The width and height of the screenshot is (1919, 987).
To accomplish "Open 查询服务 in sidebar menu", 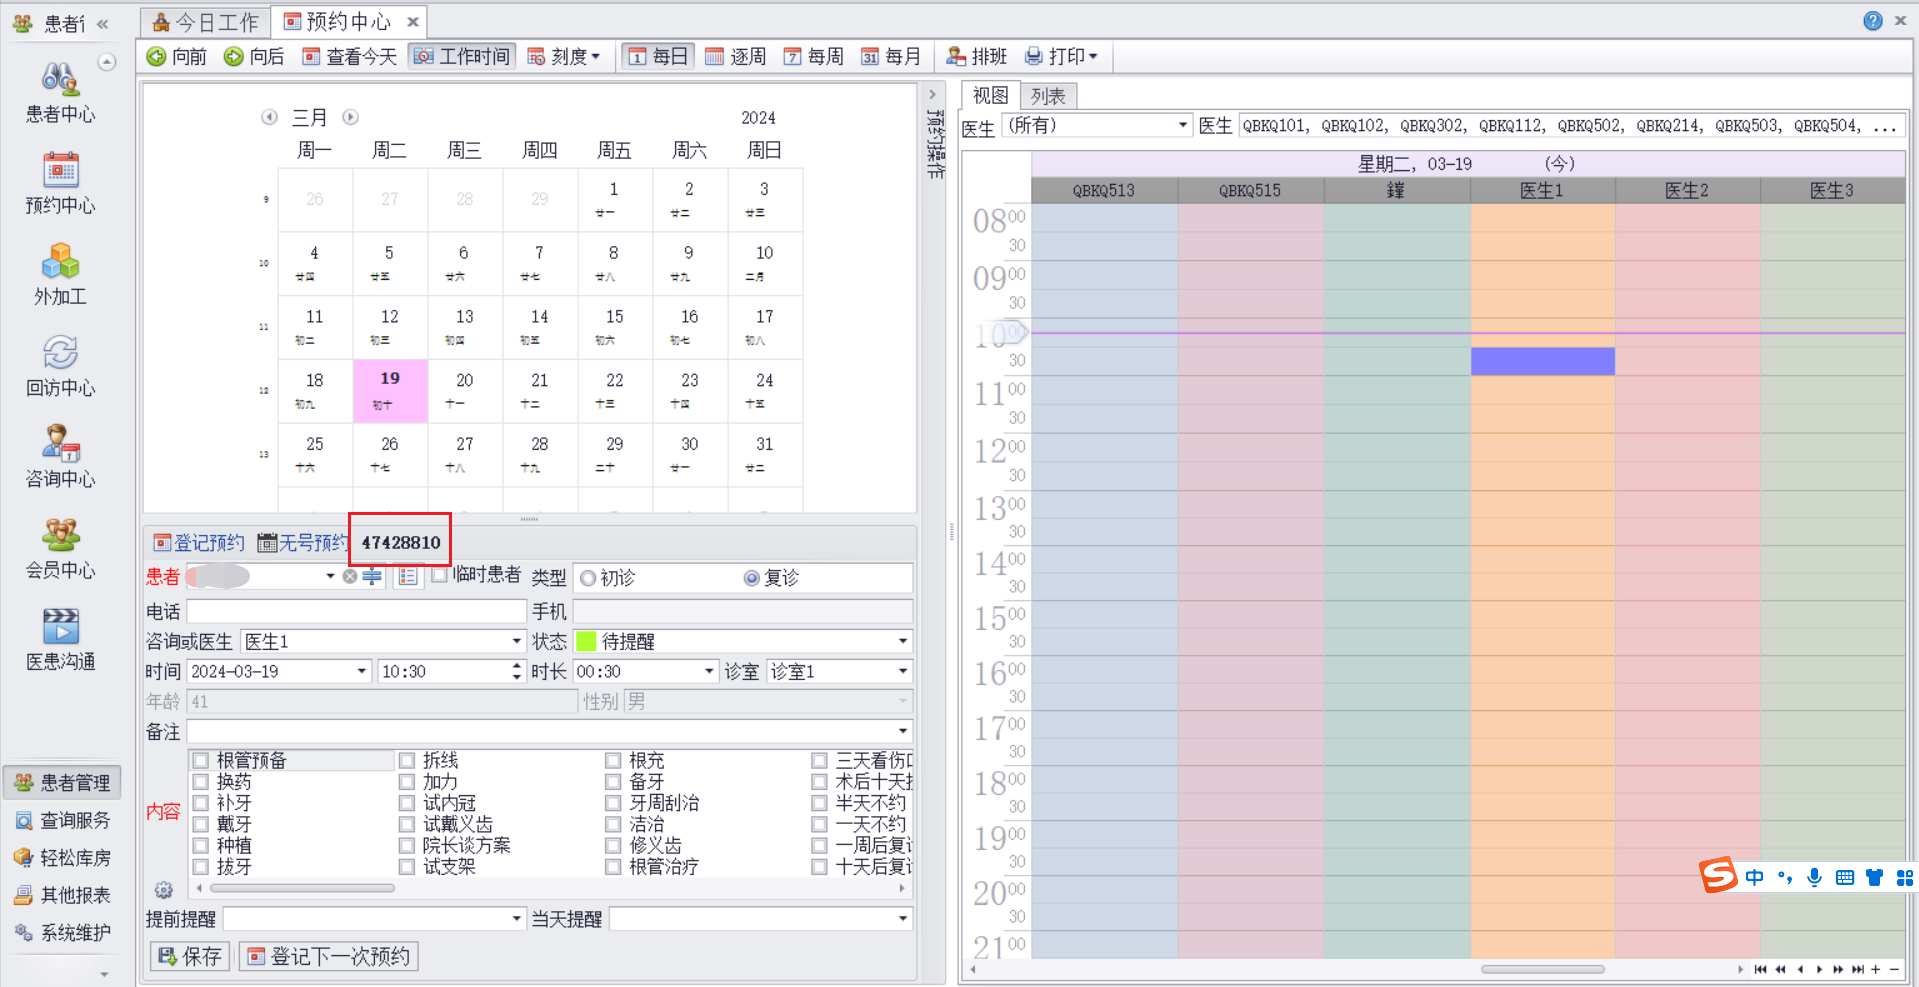I will tap(63, 820).
